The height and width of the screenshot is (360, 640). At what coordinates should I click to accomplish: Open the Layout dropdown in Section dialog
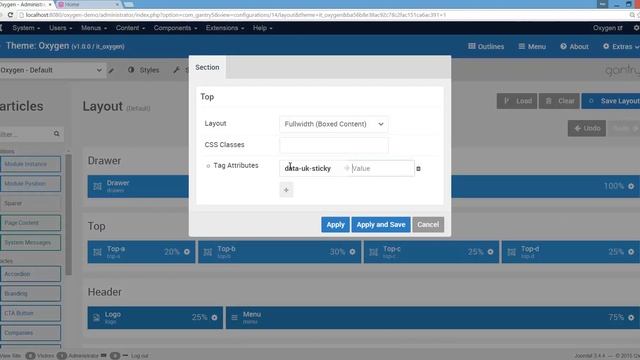[333, 124]
